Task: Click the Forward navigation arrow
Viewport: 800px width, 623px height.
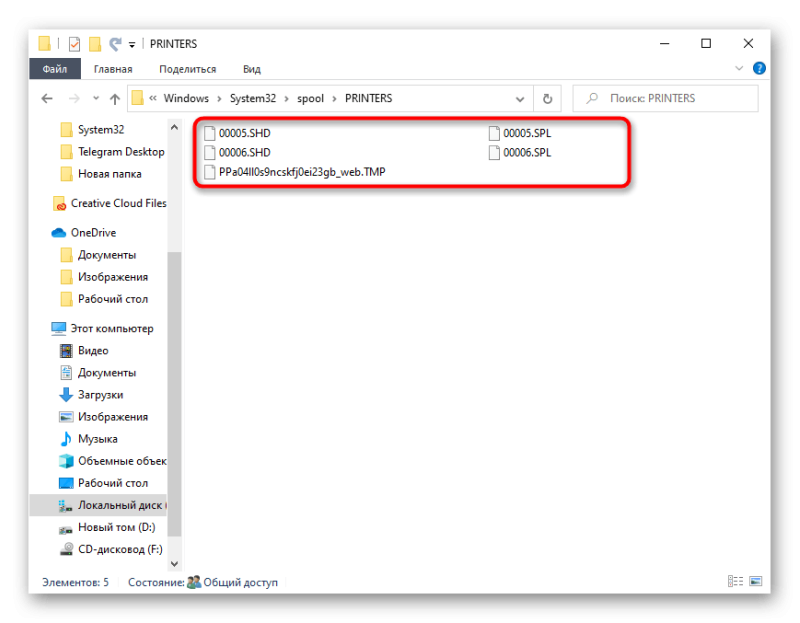Action: (74, 98)
